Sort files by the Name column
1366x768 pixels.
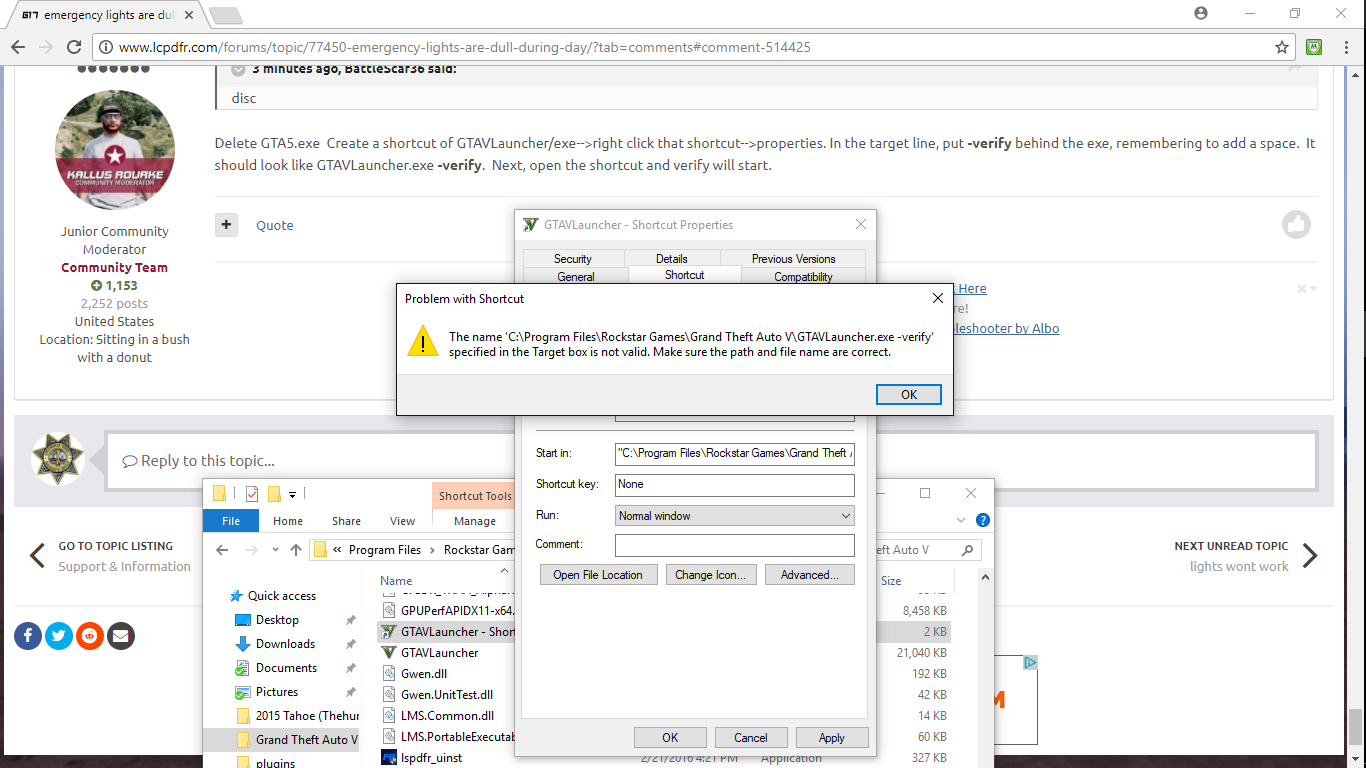396,580
